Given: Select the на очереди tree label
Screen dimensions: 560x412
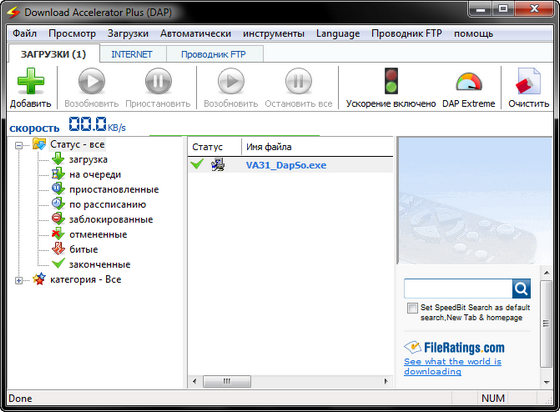Looking at the screenshot, I should click(x=95, y=175).
